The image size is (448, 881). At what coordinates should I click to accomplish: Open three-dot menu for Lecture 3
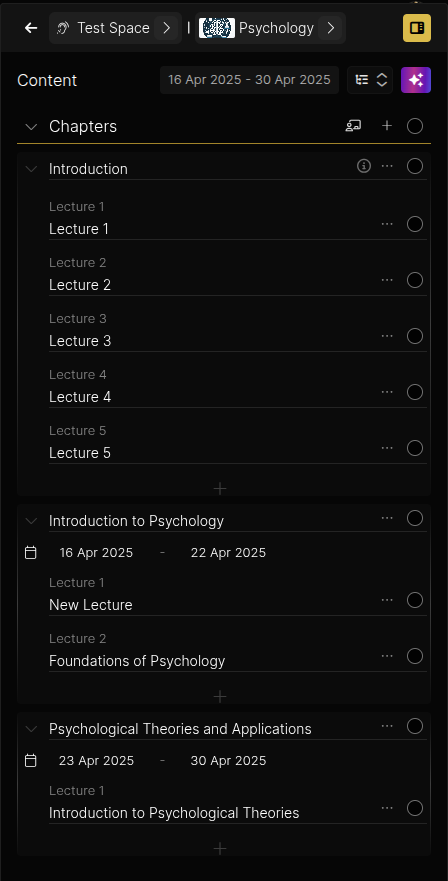387,336
